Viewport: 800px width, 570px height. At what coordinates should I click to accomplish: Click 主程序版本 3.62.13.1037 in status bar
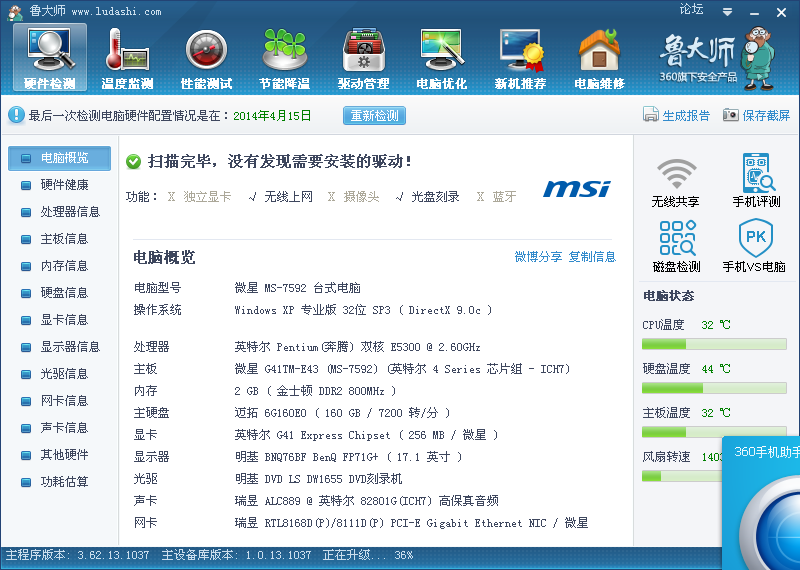pos(78,555)
